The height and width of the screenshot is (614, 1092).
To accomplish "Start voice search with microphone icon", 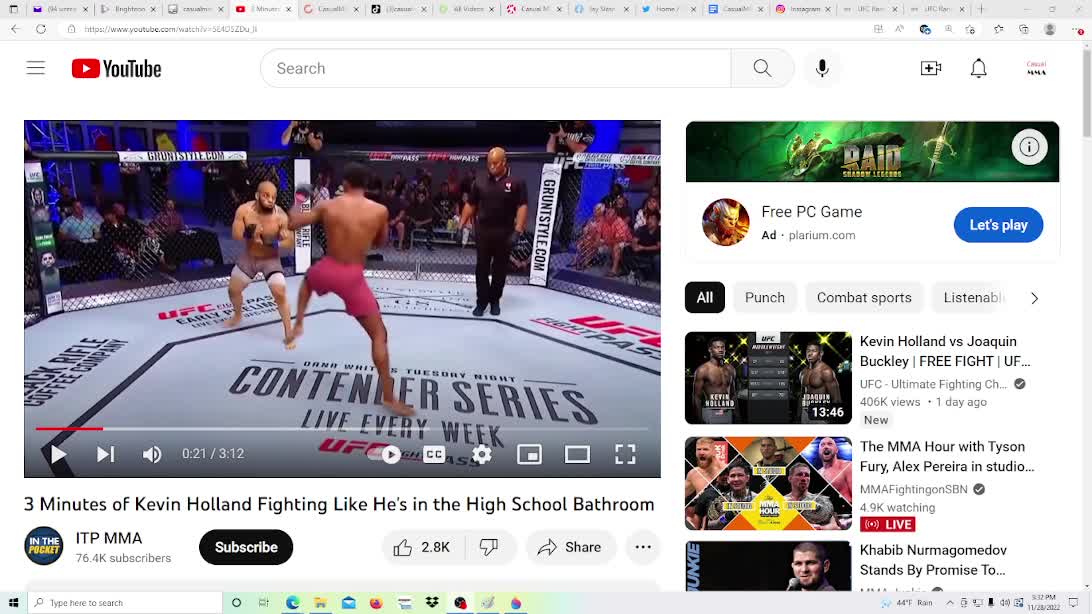I will tap(822, 68).
